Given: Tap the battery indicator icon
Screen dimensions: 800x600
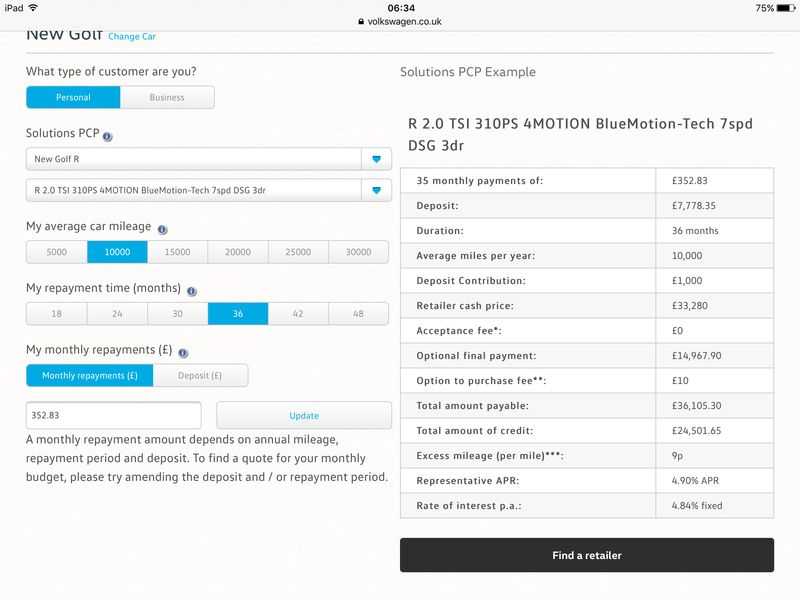Looking at the screenshot, I should click(786, 8).
